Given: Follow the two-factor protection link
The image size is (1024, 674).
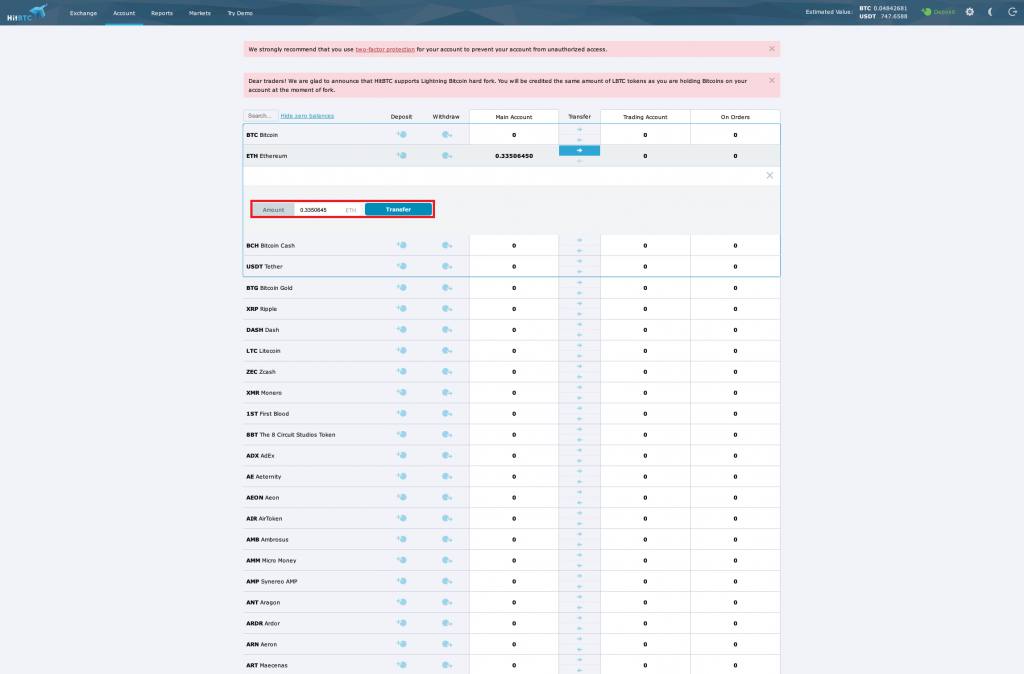Looking at the screenshot, I should coord(385,49).
